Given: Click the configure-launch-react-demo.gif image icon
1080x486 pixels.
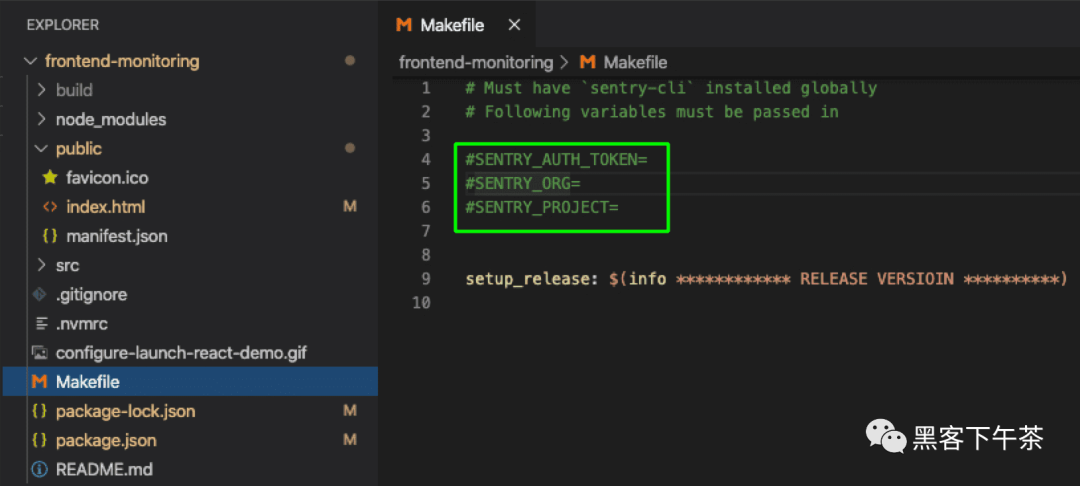Looking at the screenshot, I should (40, 353).
